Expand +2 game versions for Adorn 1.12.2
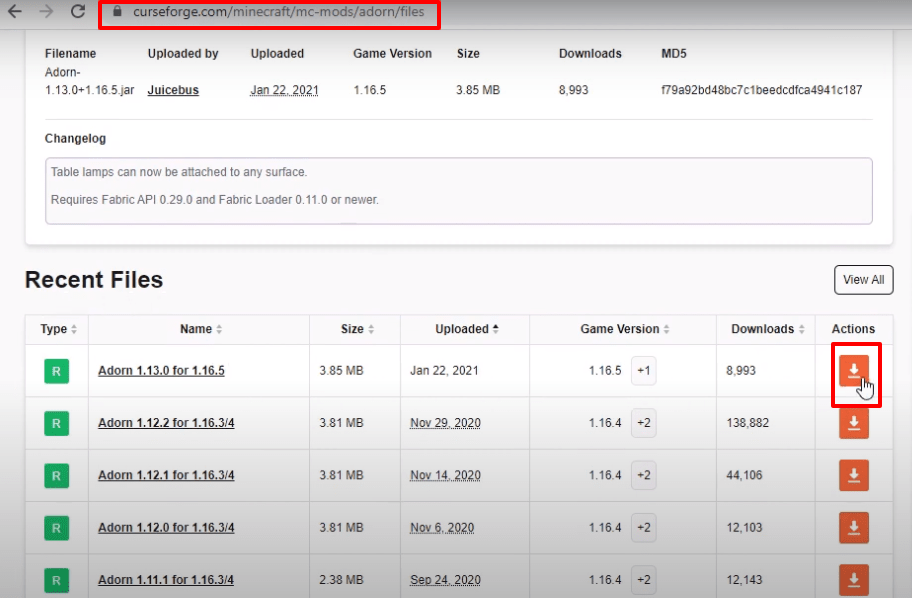 644,423
